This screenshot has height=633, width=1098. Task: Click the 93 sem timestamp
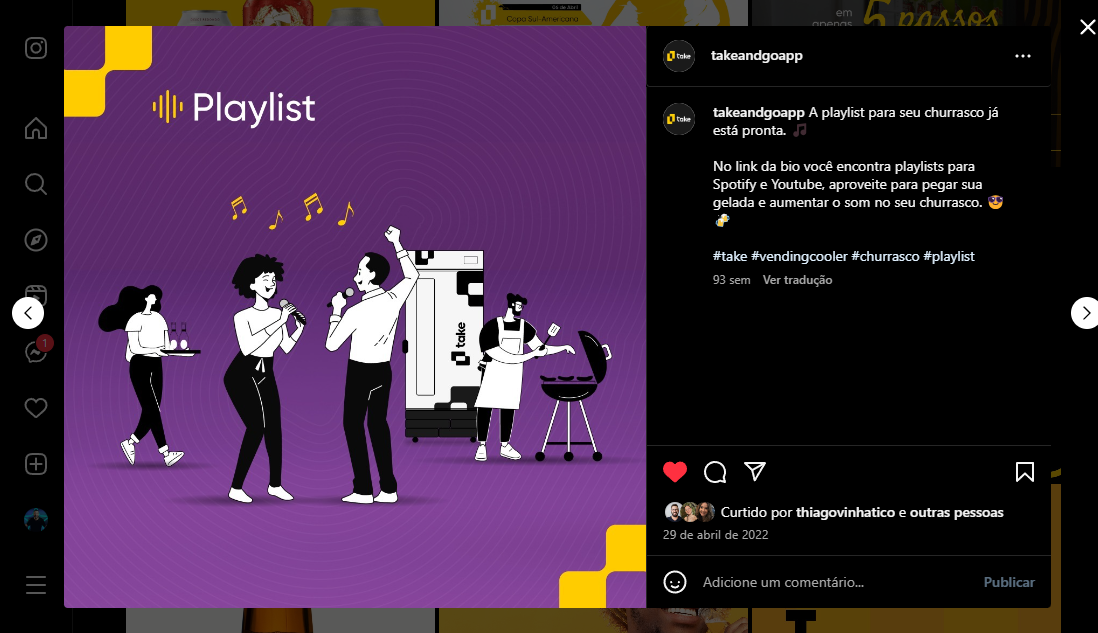[x=731, y=279]
